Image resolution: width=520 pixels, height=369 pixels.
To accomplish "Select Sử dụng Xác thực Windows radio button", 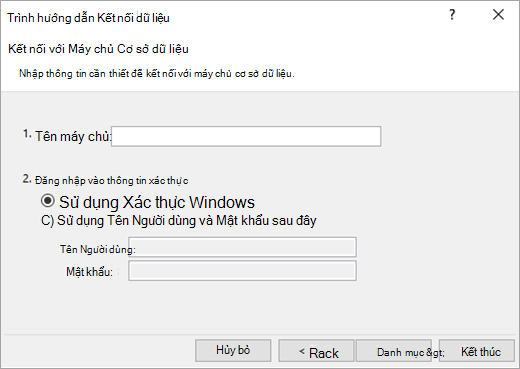I will [x=48, y=201].
